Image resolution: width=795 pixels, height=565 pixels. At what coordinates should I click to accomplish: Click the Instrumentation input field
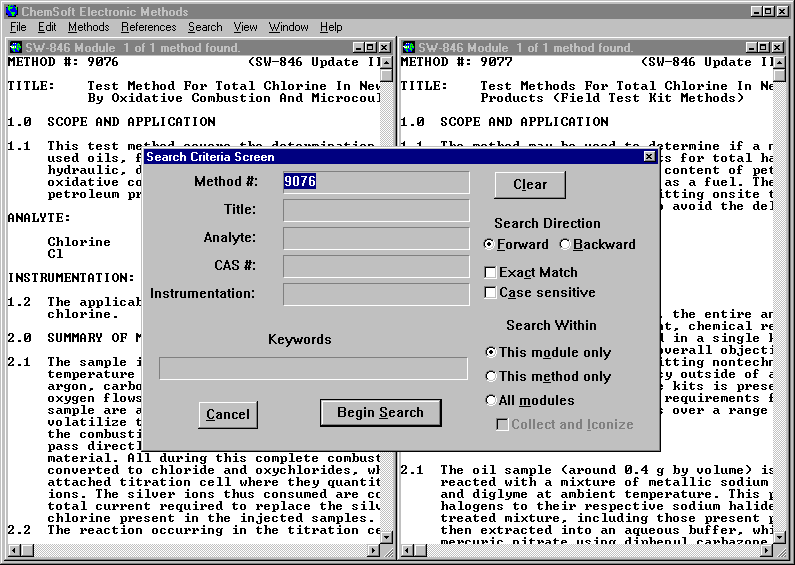pyautogui.click(x=376, y=294)
